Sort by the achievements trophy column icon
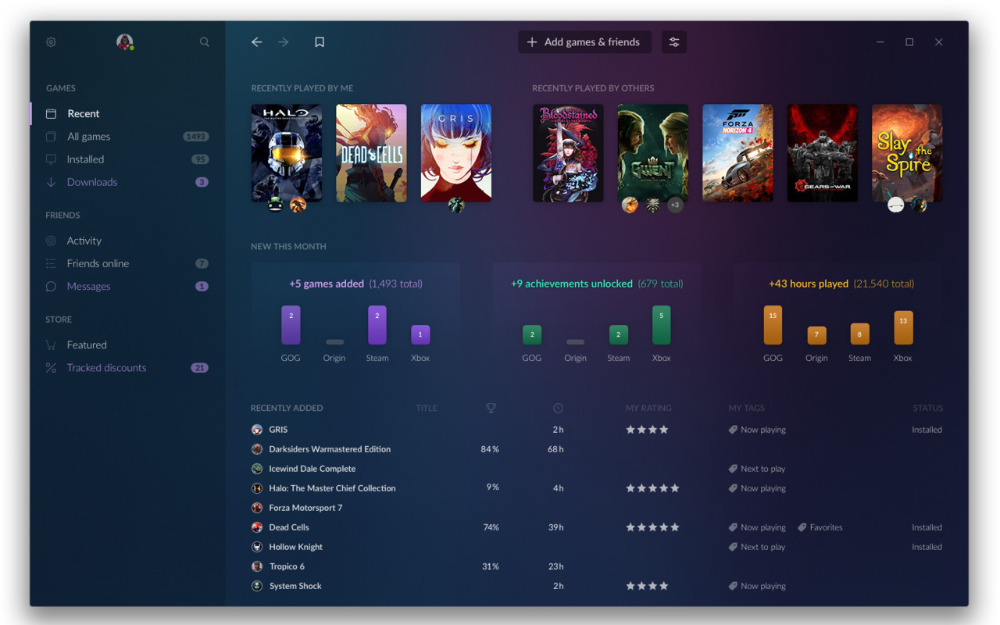 (x=490, y=408)
